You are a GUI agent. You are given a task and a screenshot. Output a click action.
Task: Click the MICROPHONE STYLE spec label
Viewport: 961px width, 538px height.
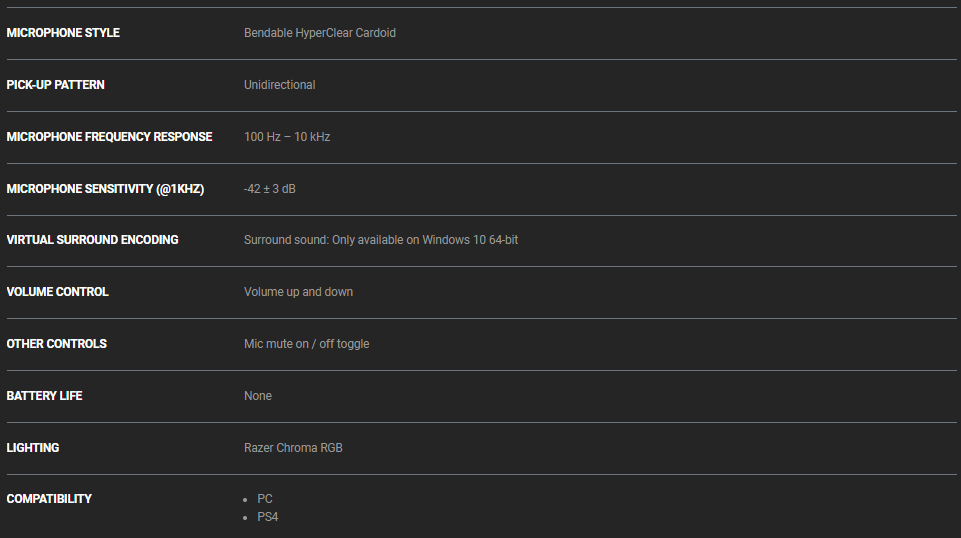[63, 33]
